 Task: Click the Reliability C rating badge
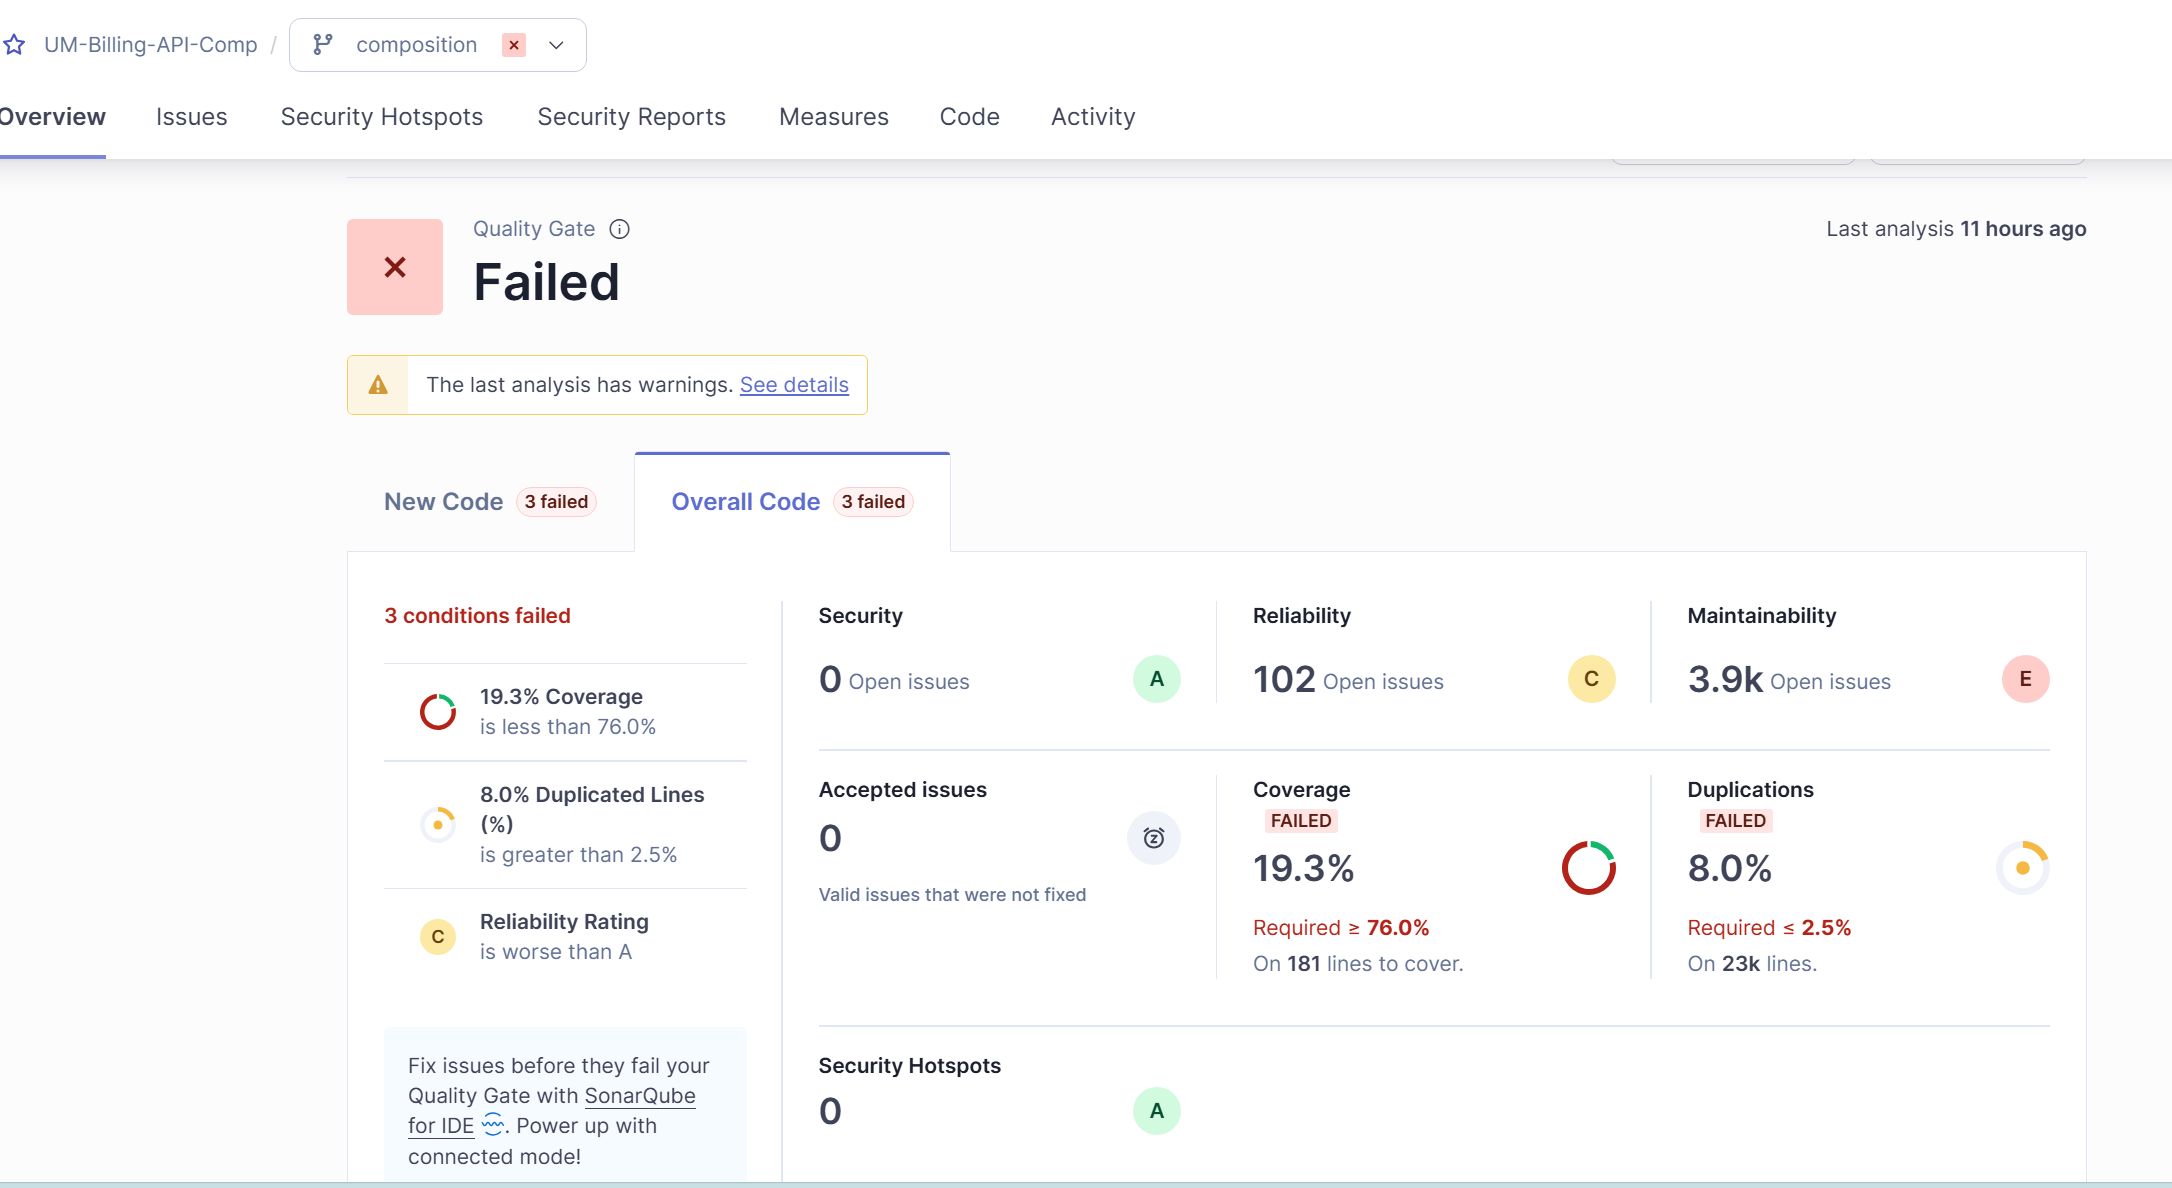pos(1591,679)
